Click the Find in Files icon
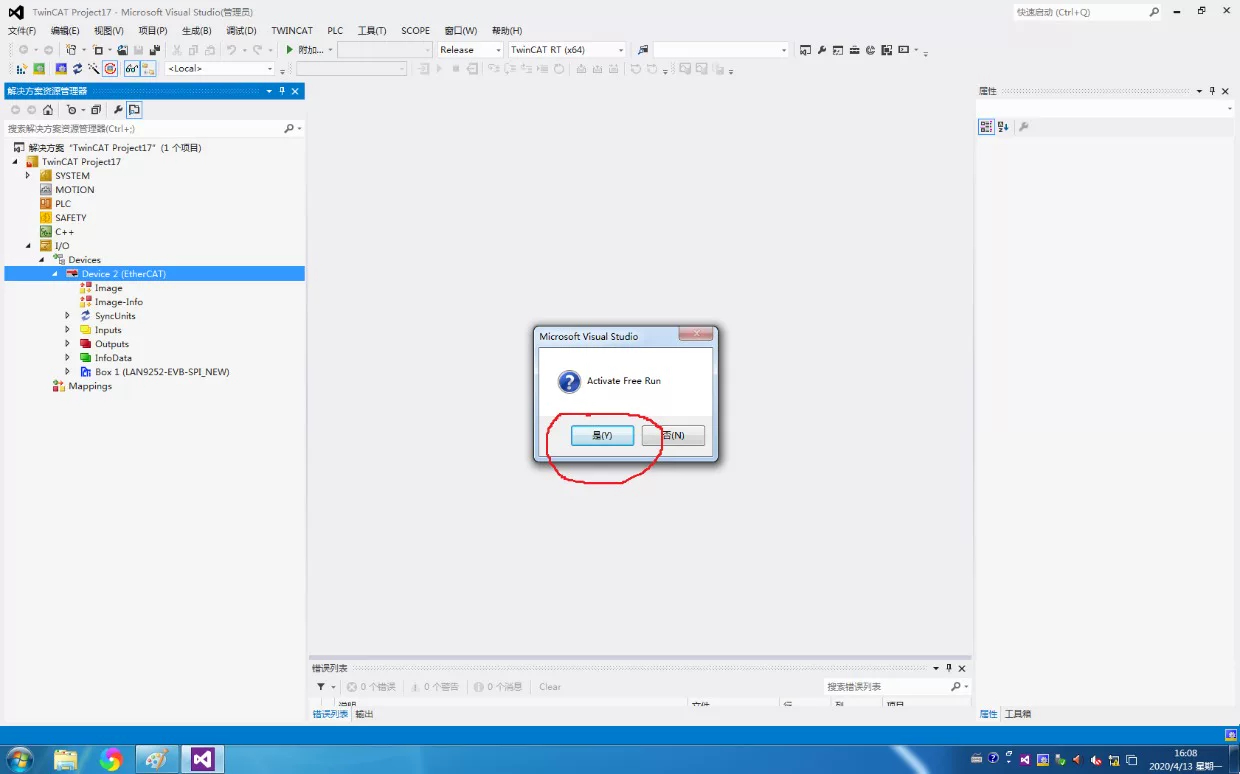1240x774 pixels. point(642,49)
